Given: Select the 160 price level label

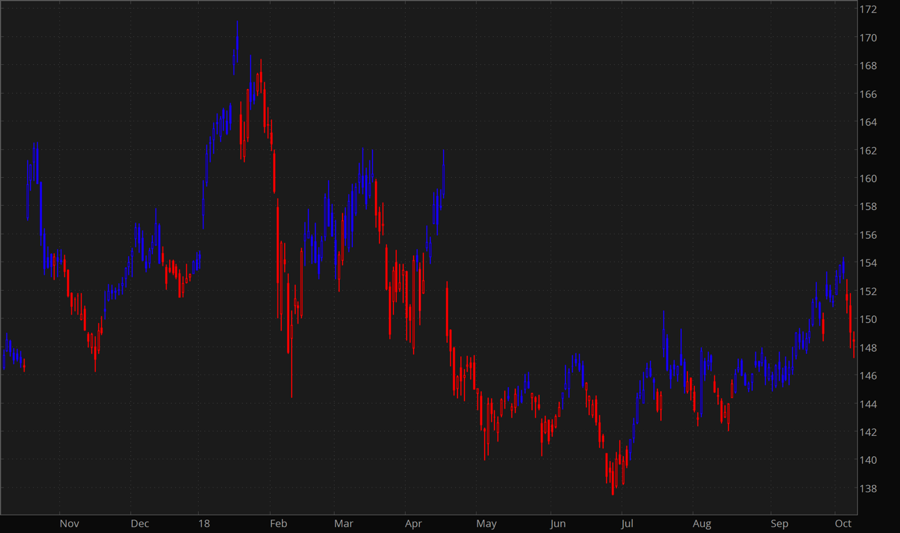Looking at the screenshot, I should 868,179.
